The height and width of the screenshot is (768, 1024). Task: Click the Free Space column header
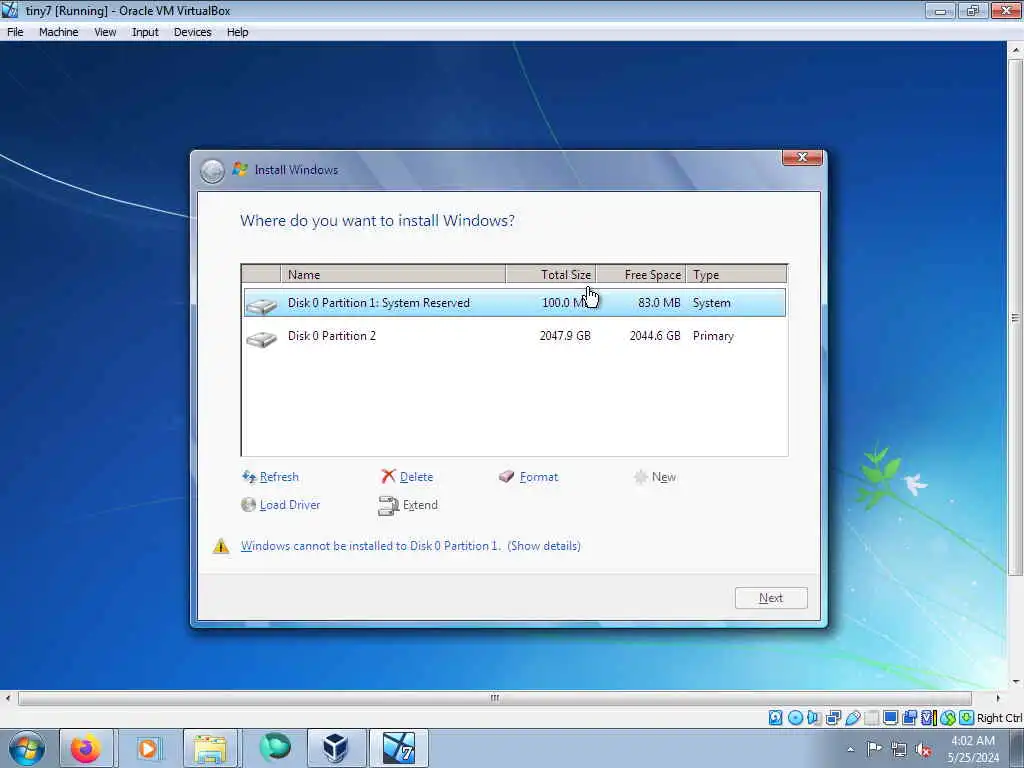(x=641, y=274)
